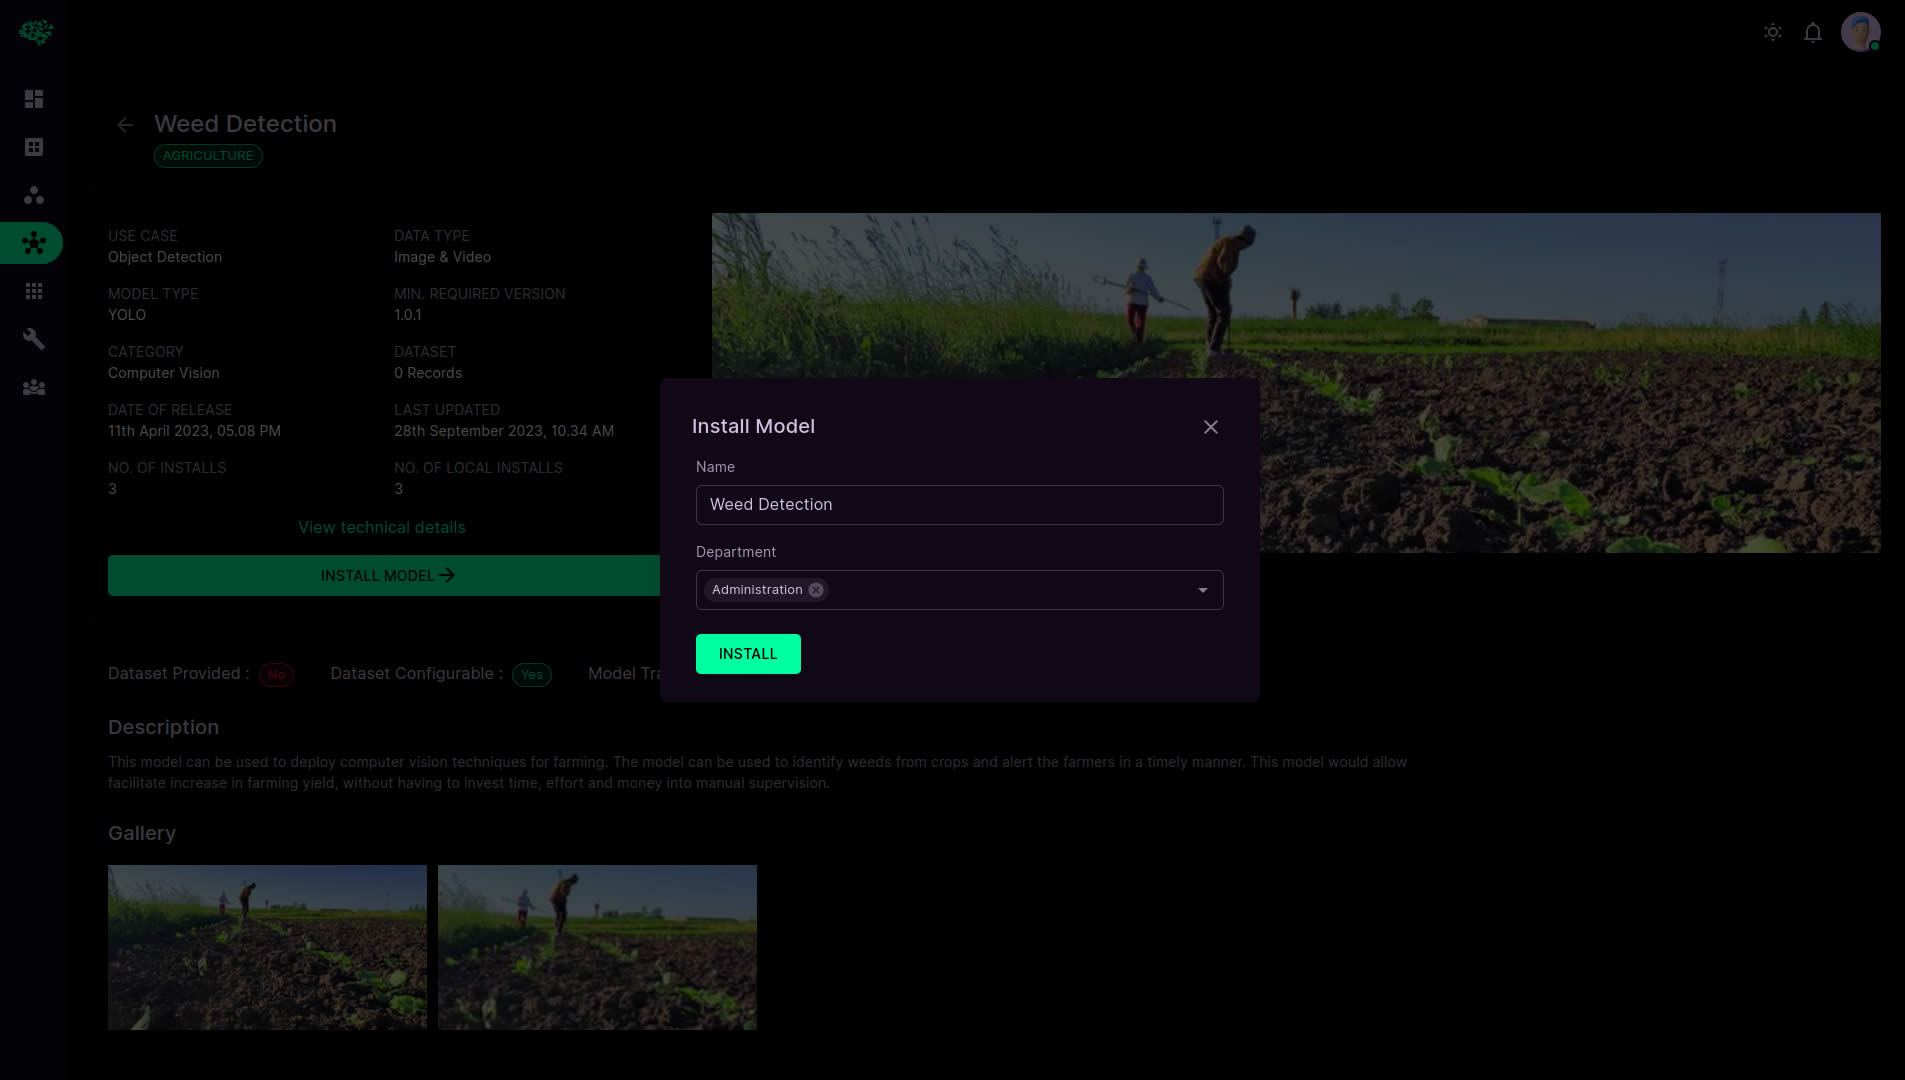Click the 'No' Dataset Provided badge
Screen dimensions: 1905x1080
point(276,675)
